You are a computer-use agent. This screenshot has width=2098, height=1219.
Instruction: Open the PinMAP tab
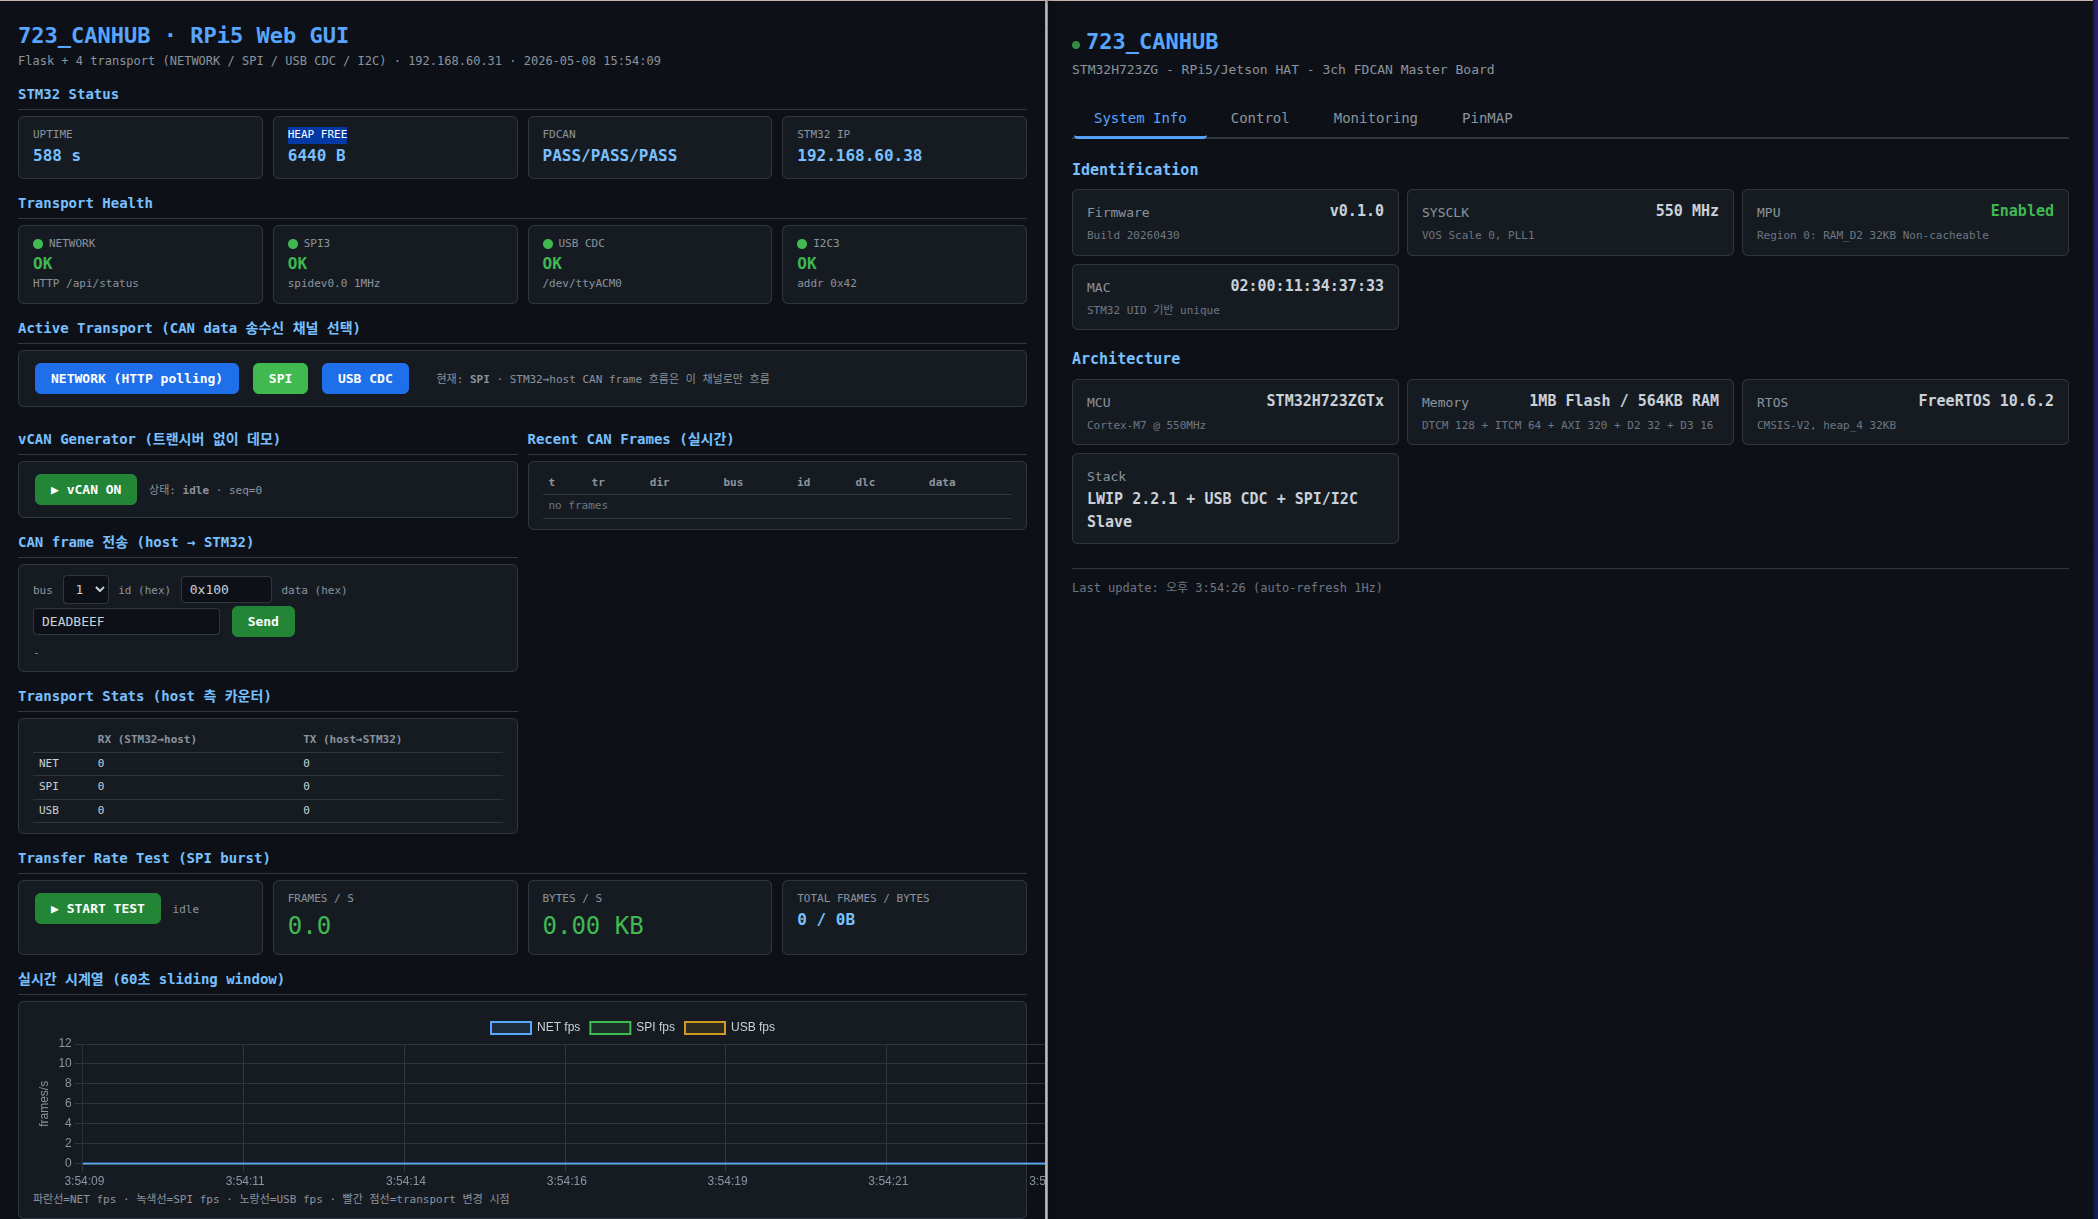point(1487,118)
